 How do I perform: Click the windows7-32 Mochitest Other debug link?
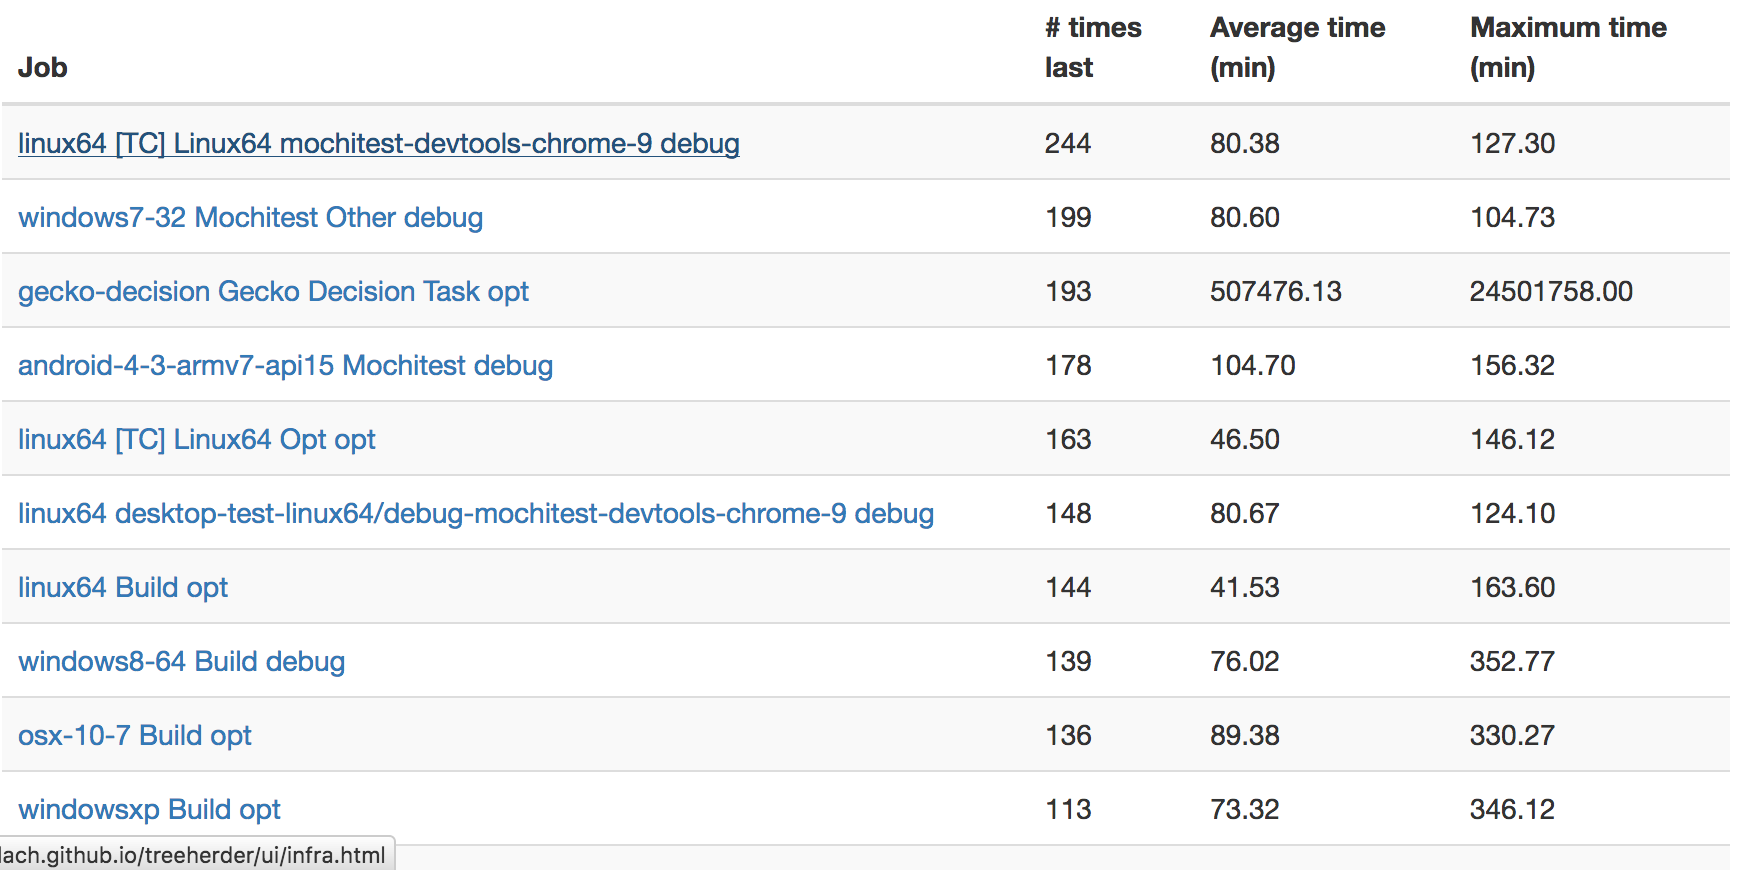[250, 218]
